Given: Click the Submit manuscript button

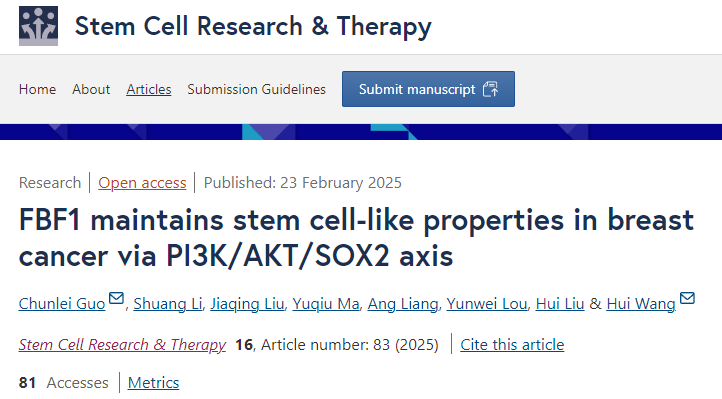Looking at the screenshot, I should (428, 89).
